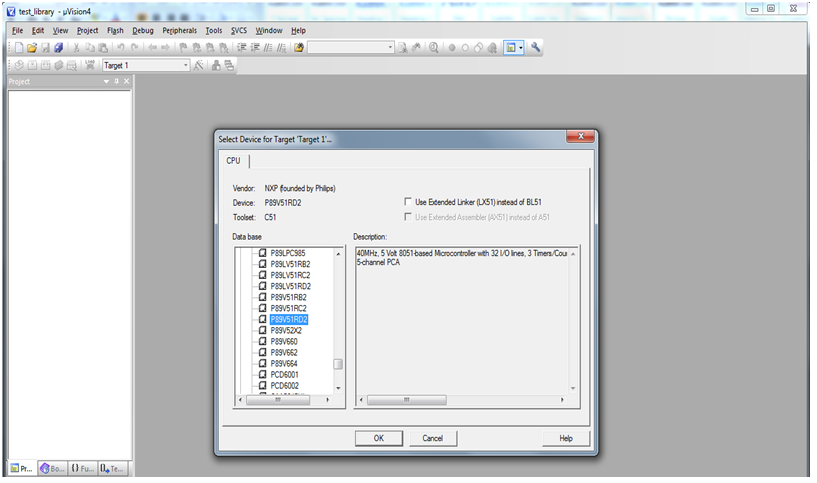This screenshot has height=483, width=817.
Task: Click the Translate file icon in build toolbar
Action: 19,65
